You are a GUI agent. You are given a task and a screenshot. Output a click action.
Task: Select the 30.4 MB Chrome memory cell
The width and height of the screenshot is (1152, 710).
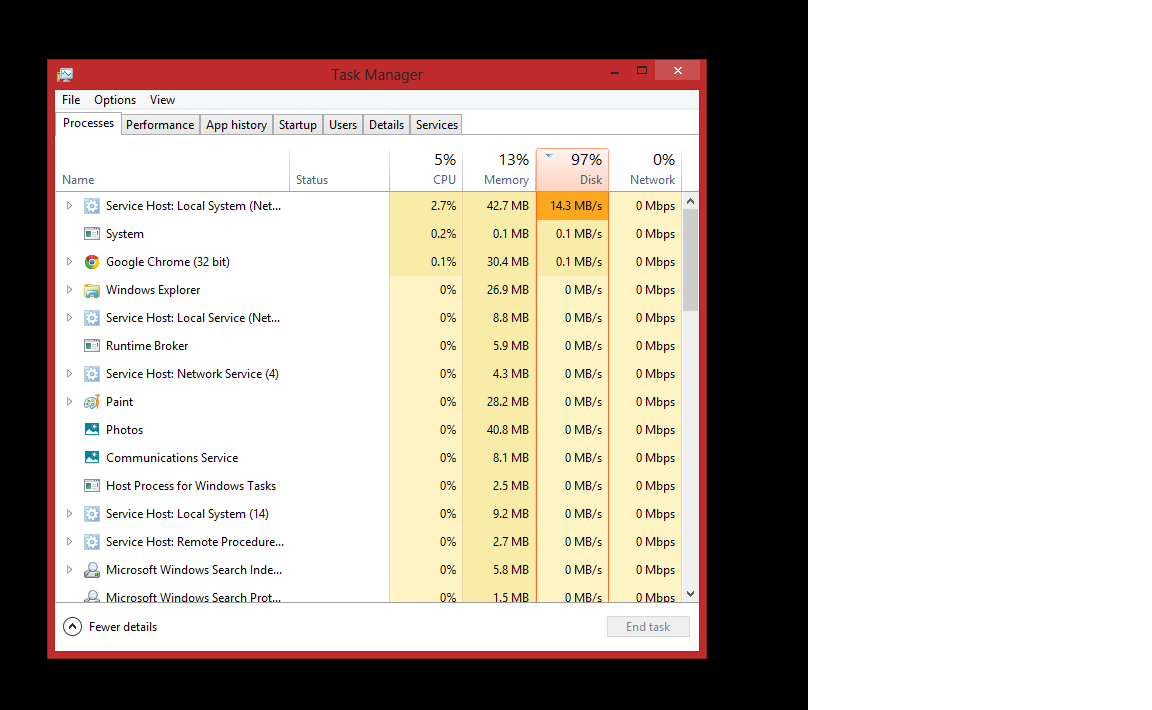(x=500, y=262)
